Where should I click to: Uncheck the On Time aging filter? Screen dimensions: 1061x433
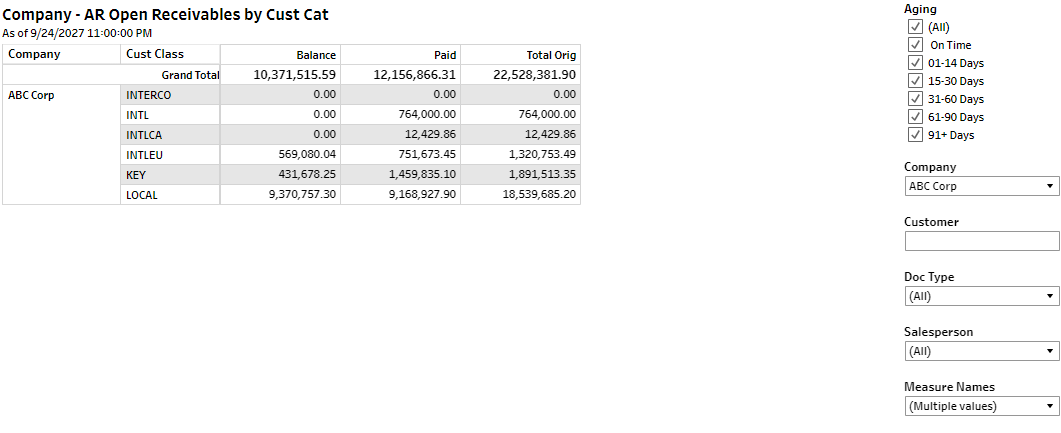click(x=914, y=45)
